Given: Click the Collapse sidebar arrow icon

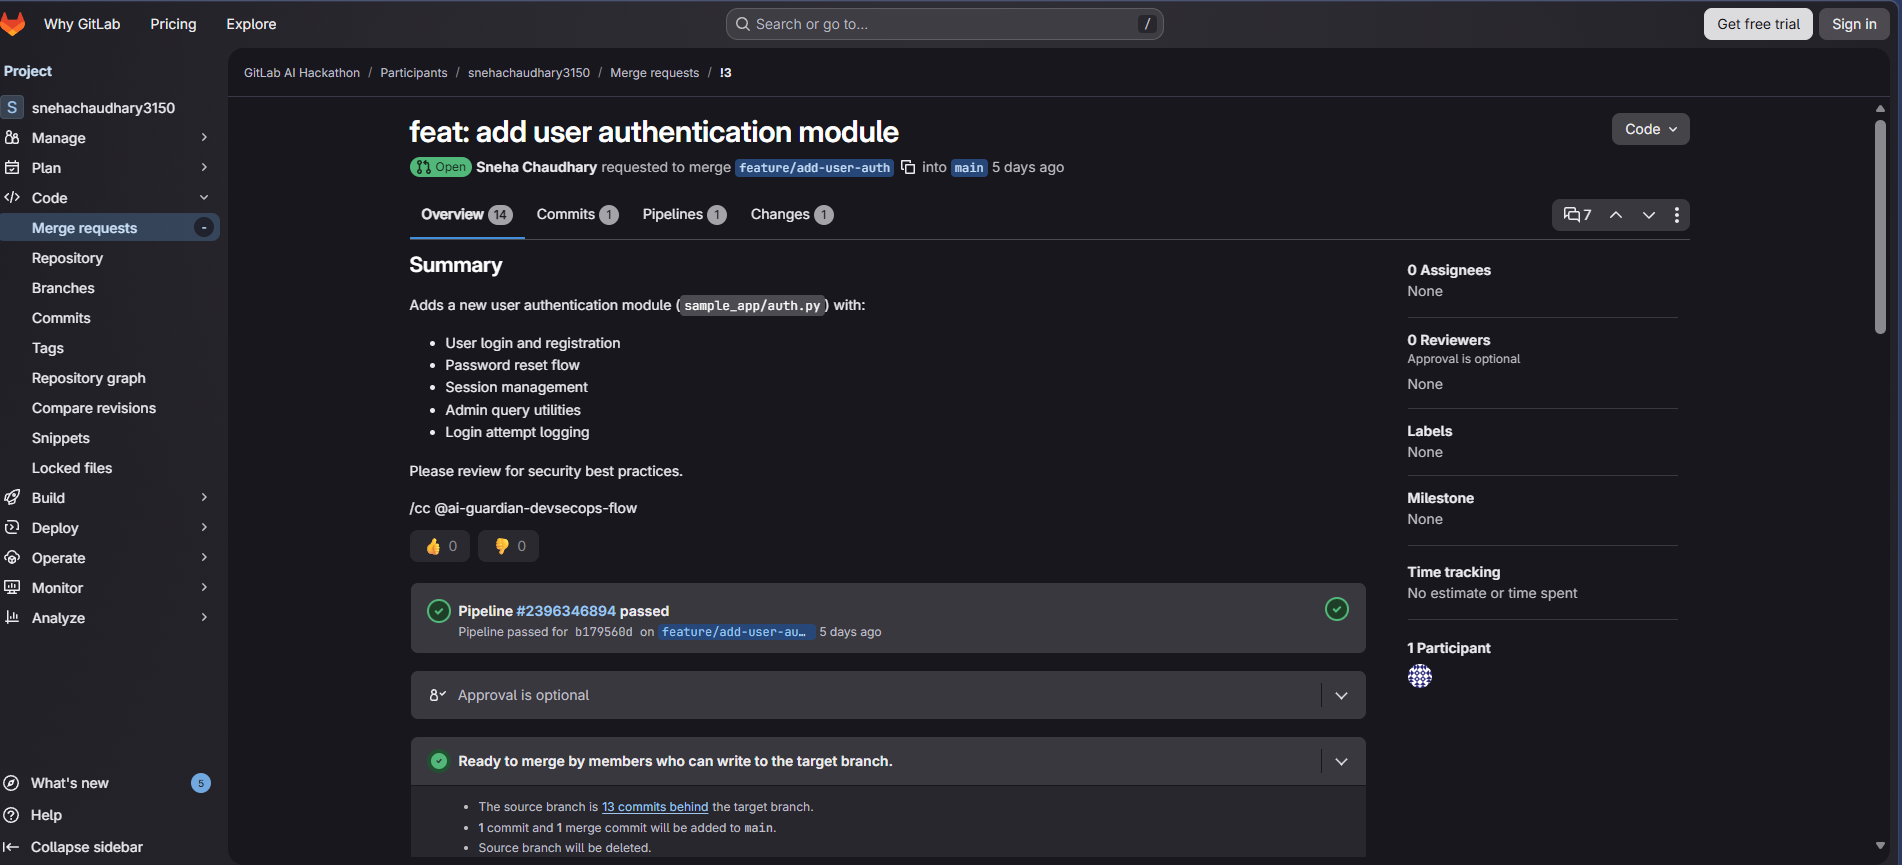Looking at the screenshot, I should (x=12, y=847).
